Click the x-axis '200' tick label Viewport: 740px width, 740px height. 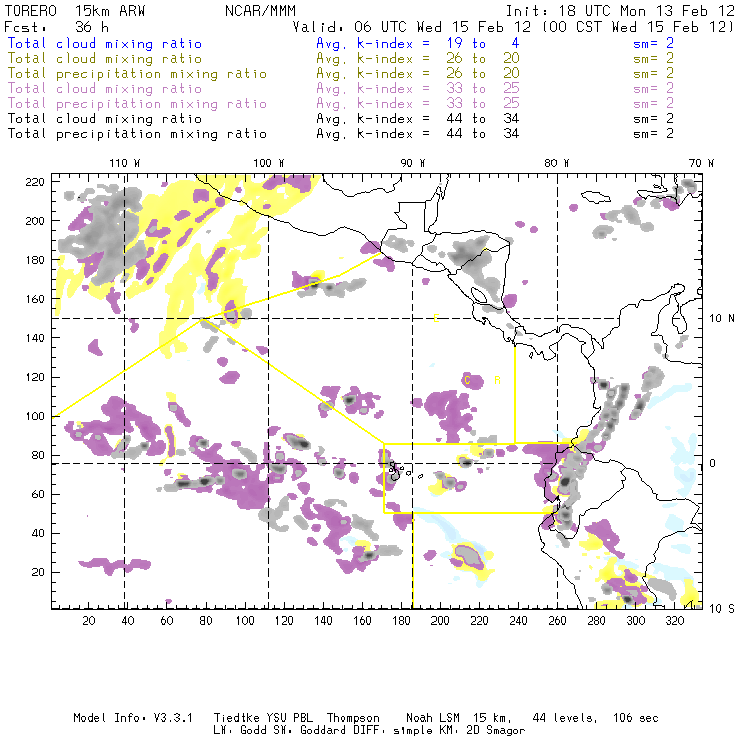[x=440, y=621]
